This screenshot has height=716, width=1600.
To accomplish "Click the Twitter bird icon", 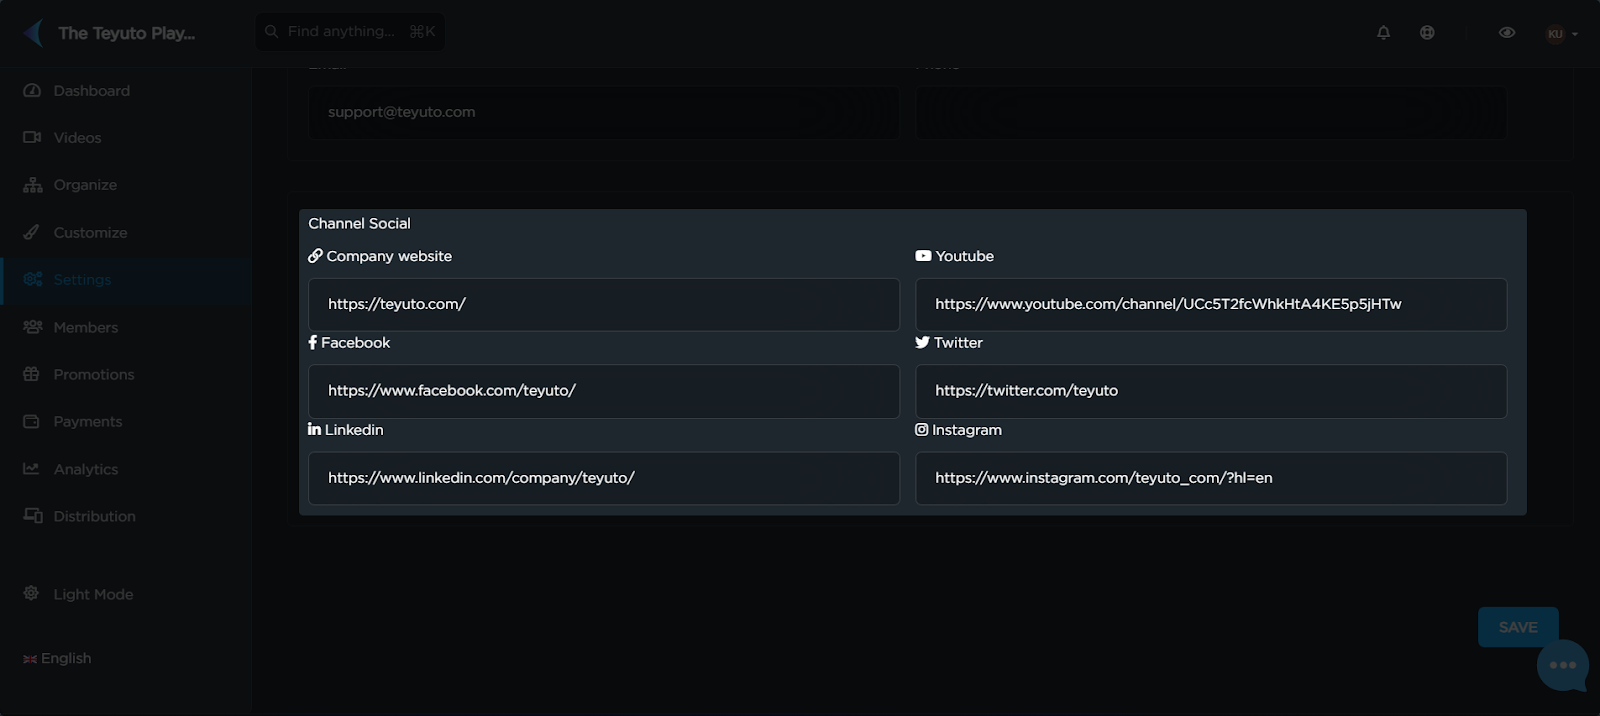I will [922, 343].
